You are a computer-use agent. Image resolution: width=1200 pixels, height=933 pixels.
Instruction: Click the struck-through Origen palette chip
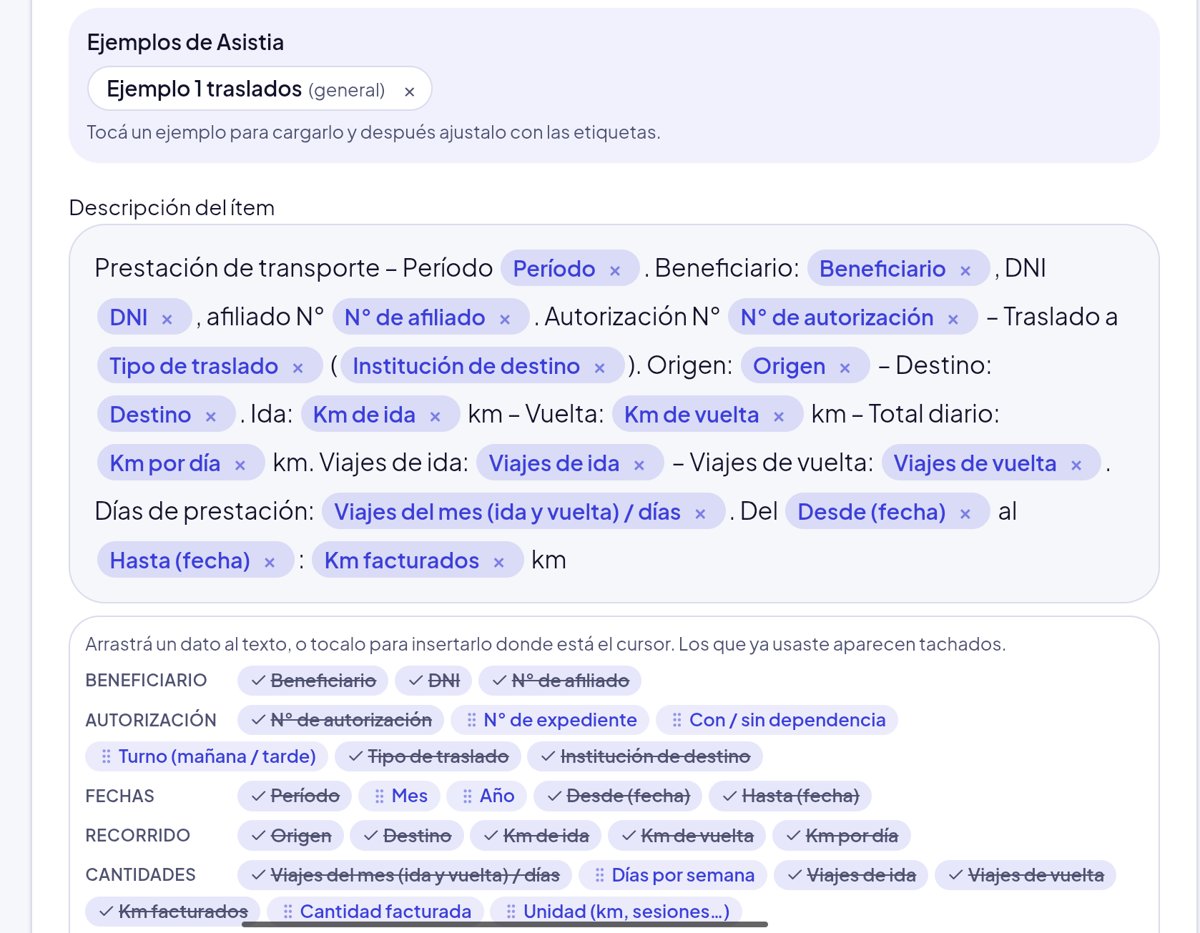291,835
